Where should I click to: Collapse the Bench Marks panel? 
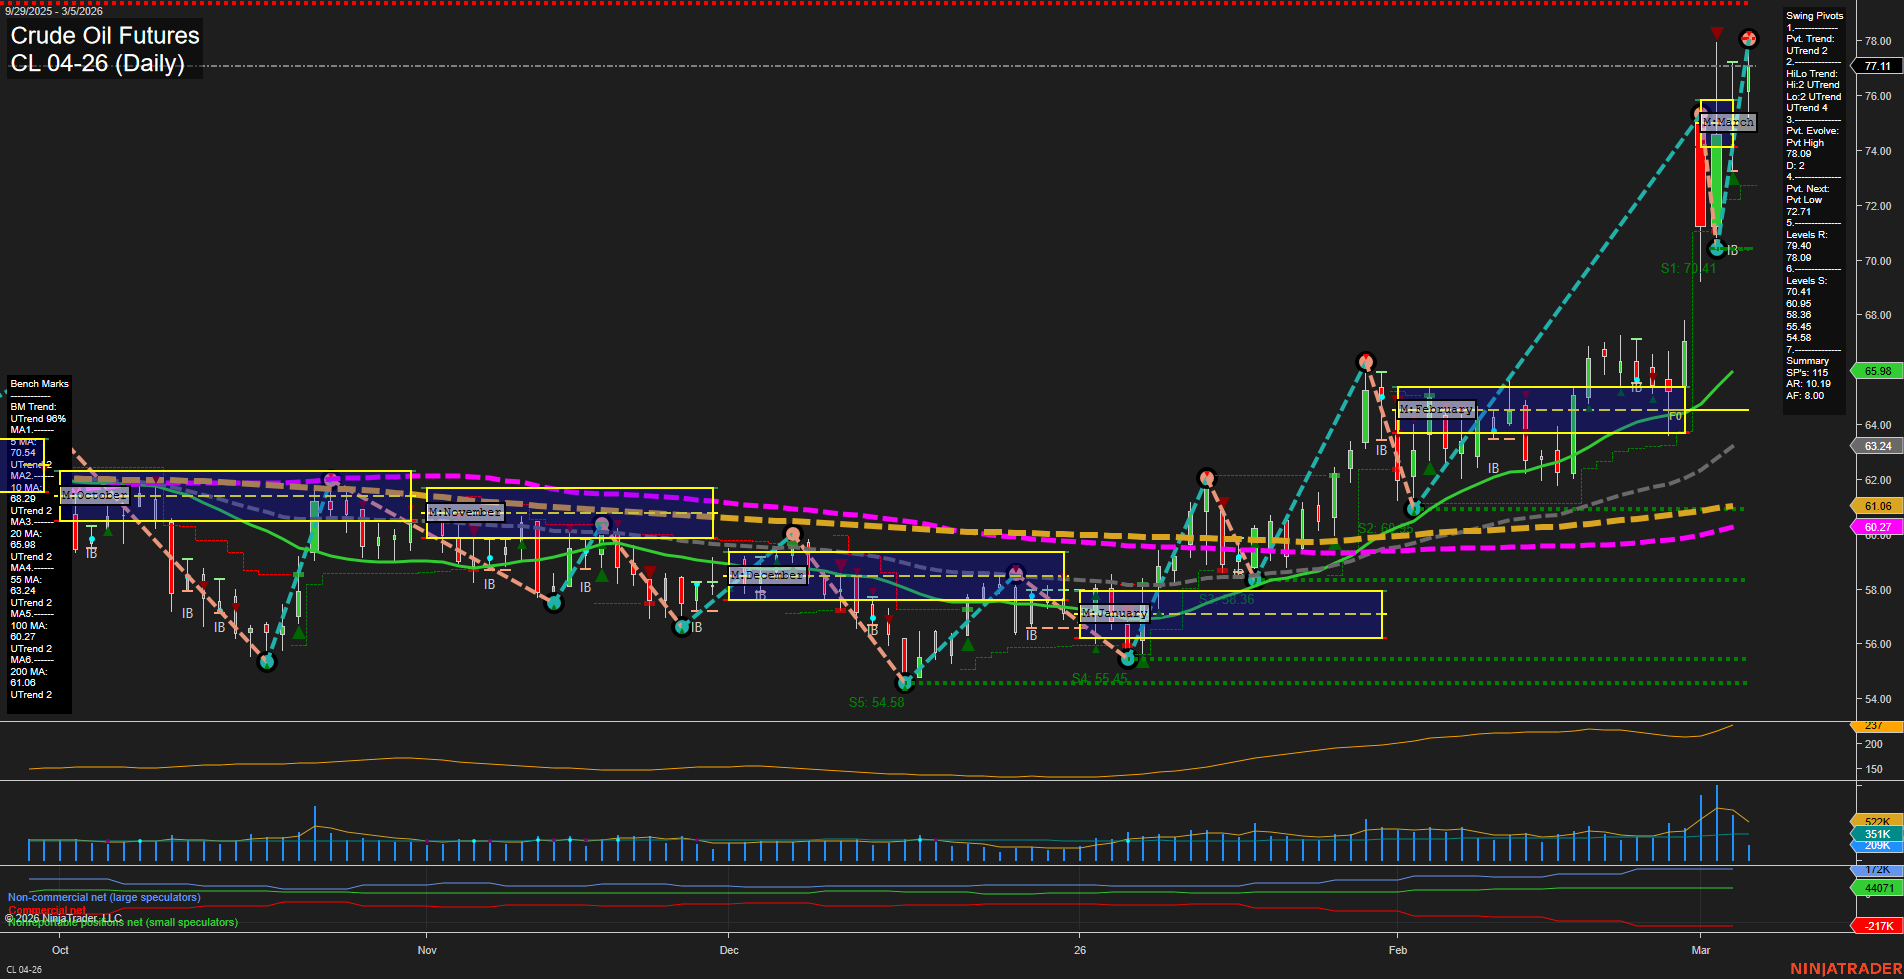[38, 383]
